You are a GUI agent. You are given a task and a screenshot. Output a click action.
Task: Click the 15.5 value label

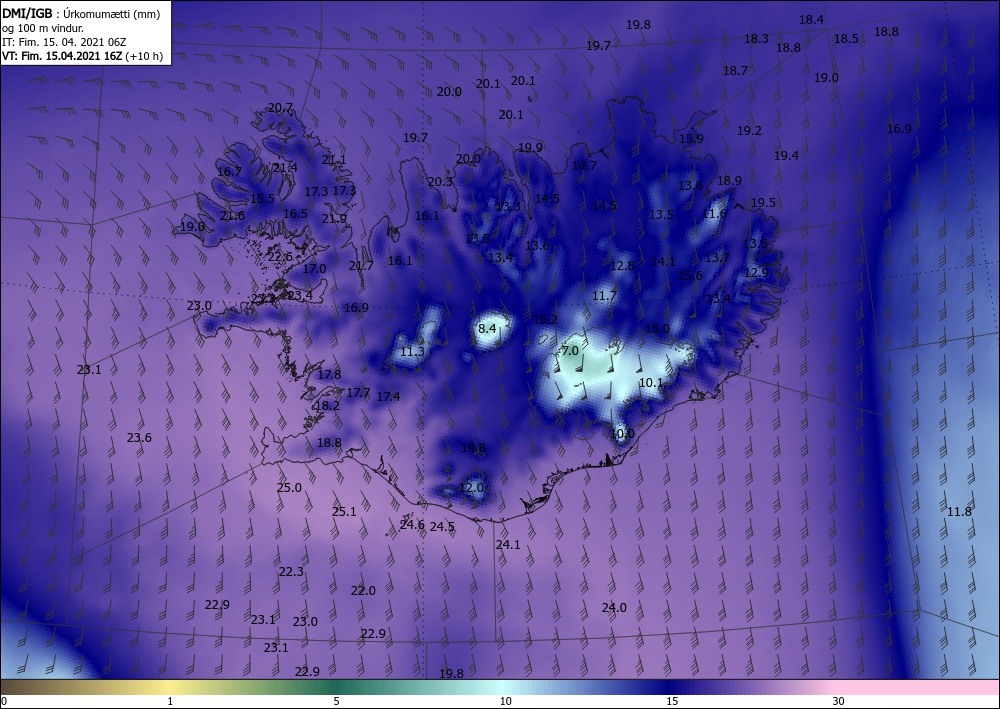point(262,198)
